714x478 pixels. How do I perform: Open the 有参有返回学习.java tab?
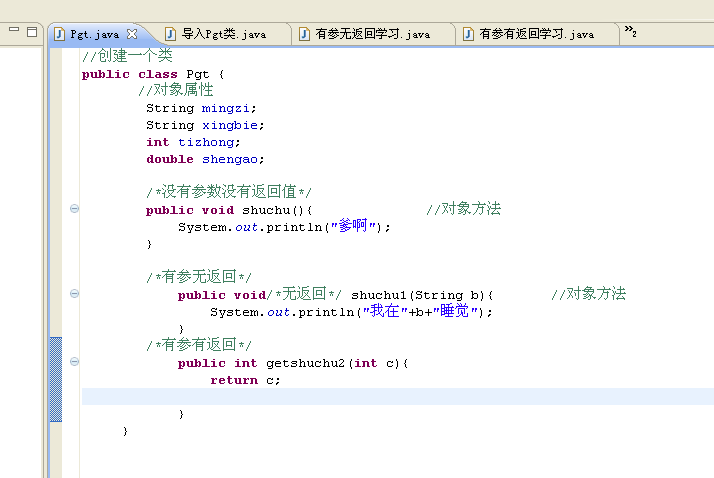point(536,34)
